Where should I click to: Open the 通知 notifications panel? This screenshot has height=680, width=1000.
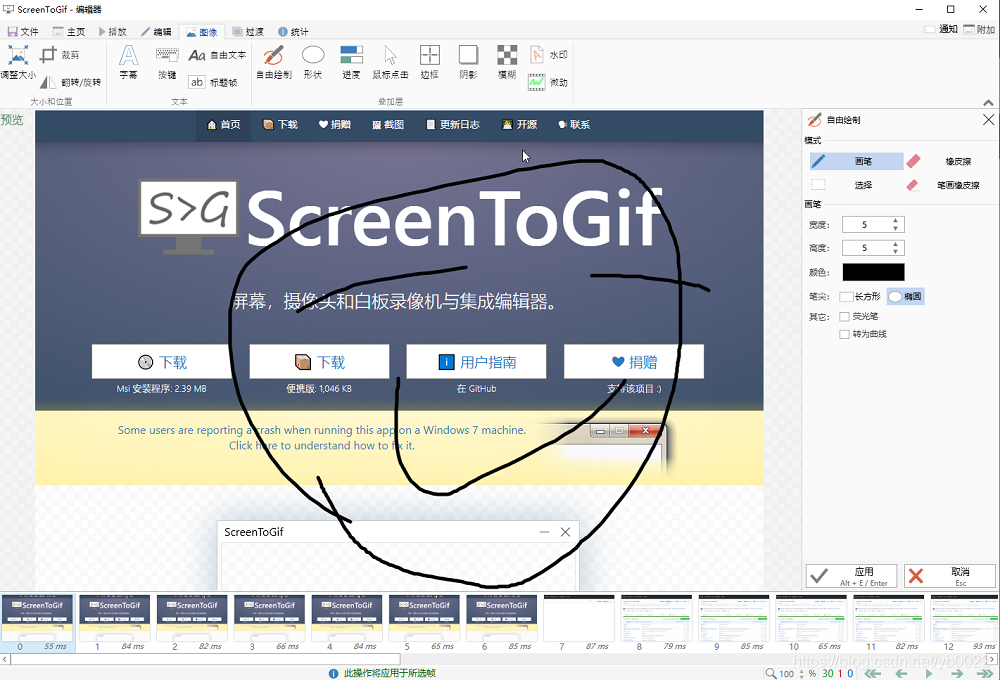[x=941, y=29]
